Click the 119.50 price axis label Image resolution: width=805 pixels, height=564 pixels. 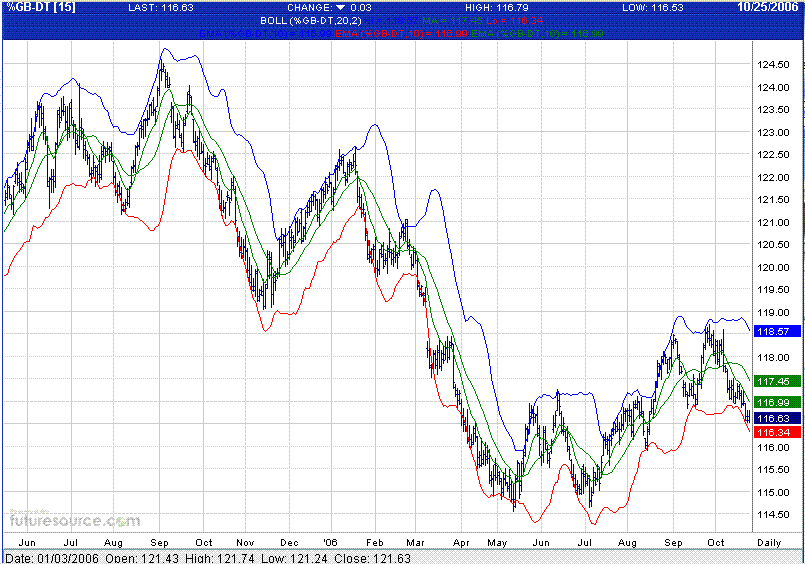[x=774, y=289]
